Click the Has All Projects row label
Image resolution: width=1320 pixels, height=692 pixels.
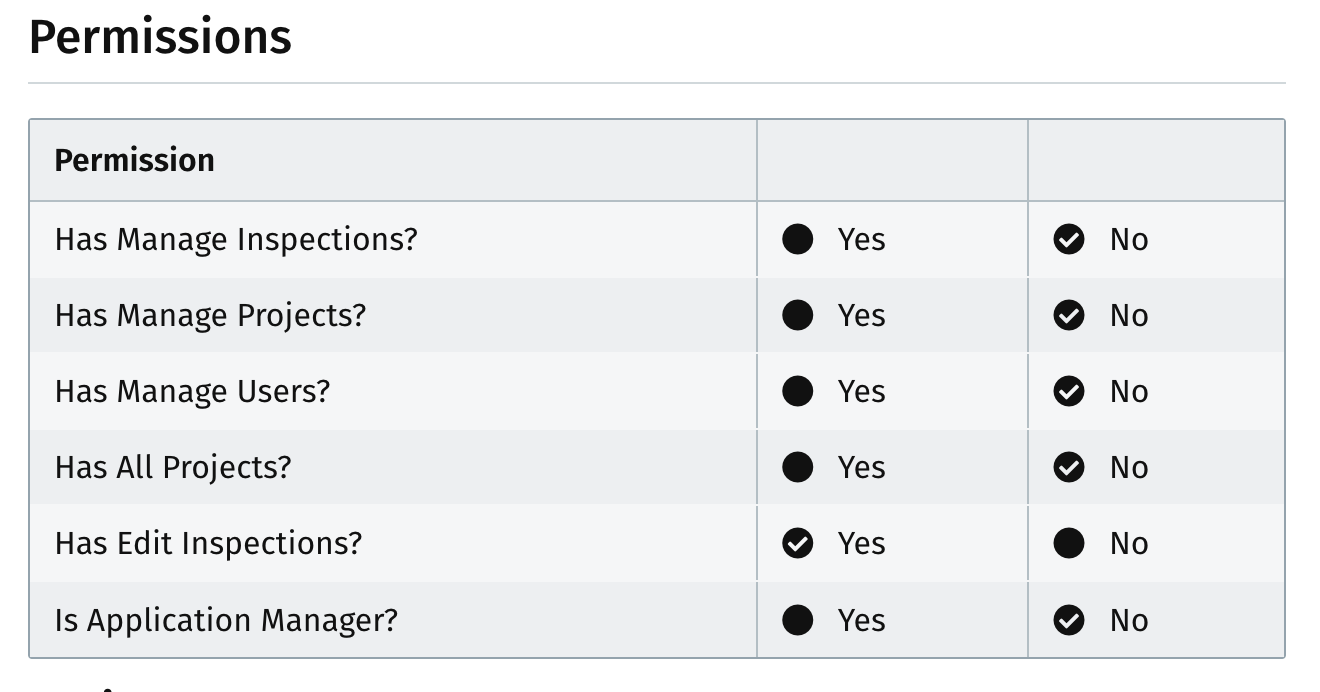pyautogui.click(x=173, y=467)
